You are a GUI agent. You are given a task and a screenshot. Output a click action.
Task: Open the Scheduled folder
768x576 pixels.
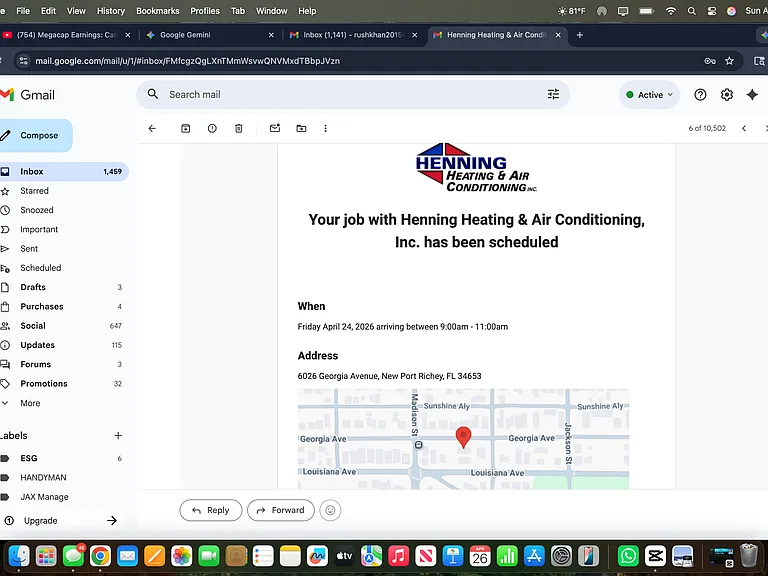pyautogui.click(x=64, y=268)
